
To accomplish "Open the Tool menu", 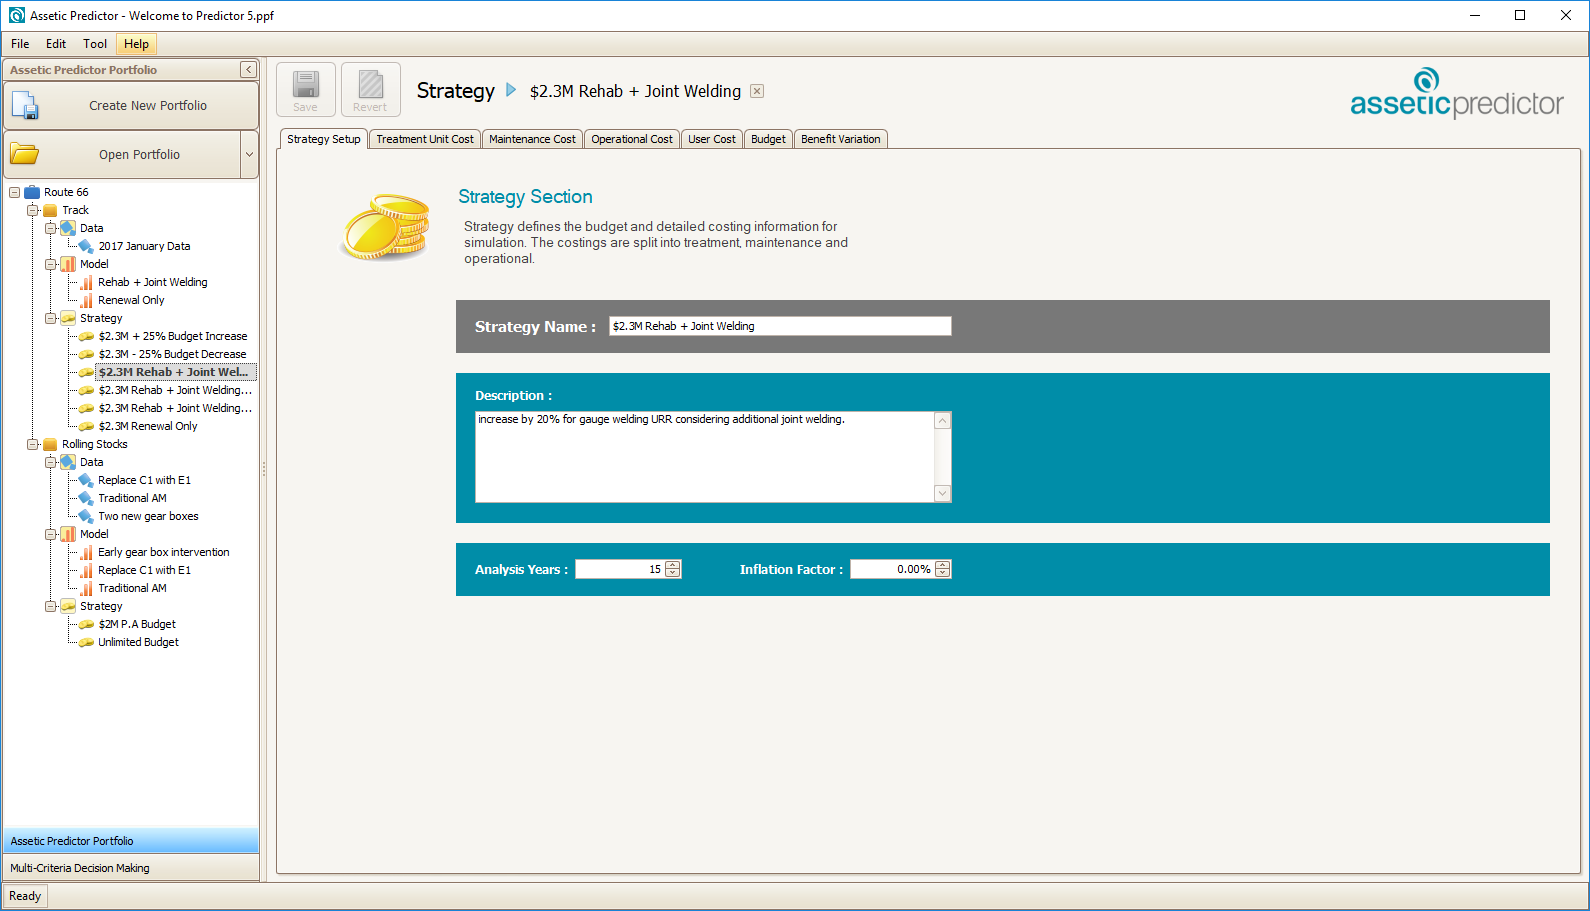I will click(95, 44).
